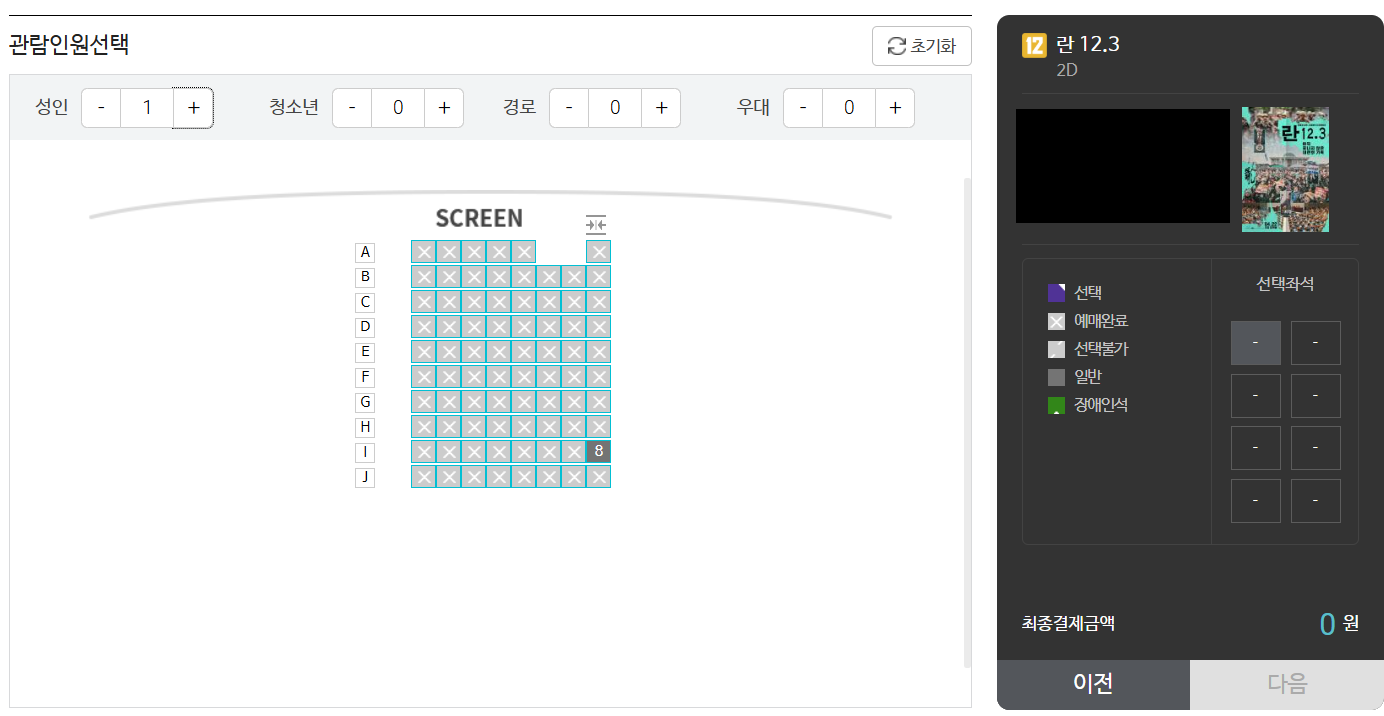The height and width of the screenshot is (716, 1384).
Task: Decrease 청소년 youth count with minus
Action: coord(352,108)
